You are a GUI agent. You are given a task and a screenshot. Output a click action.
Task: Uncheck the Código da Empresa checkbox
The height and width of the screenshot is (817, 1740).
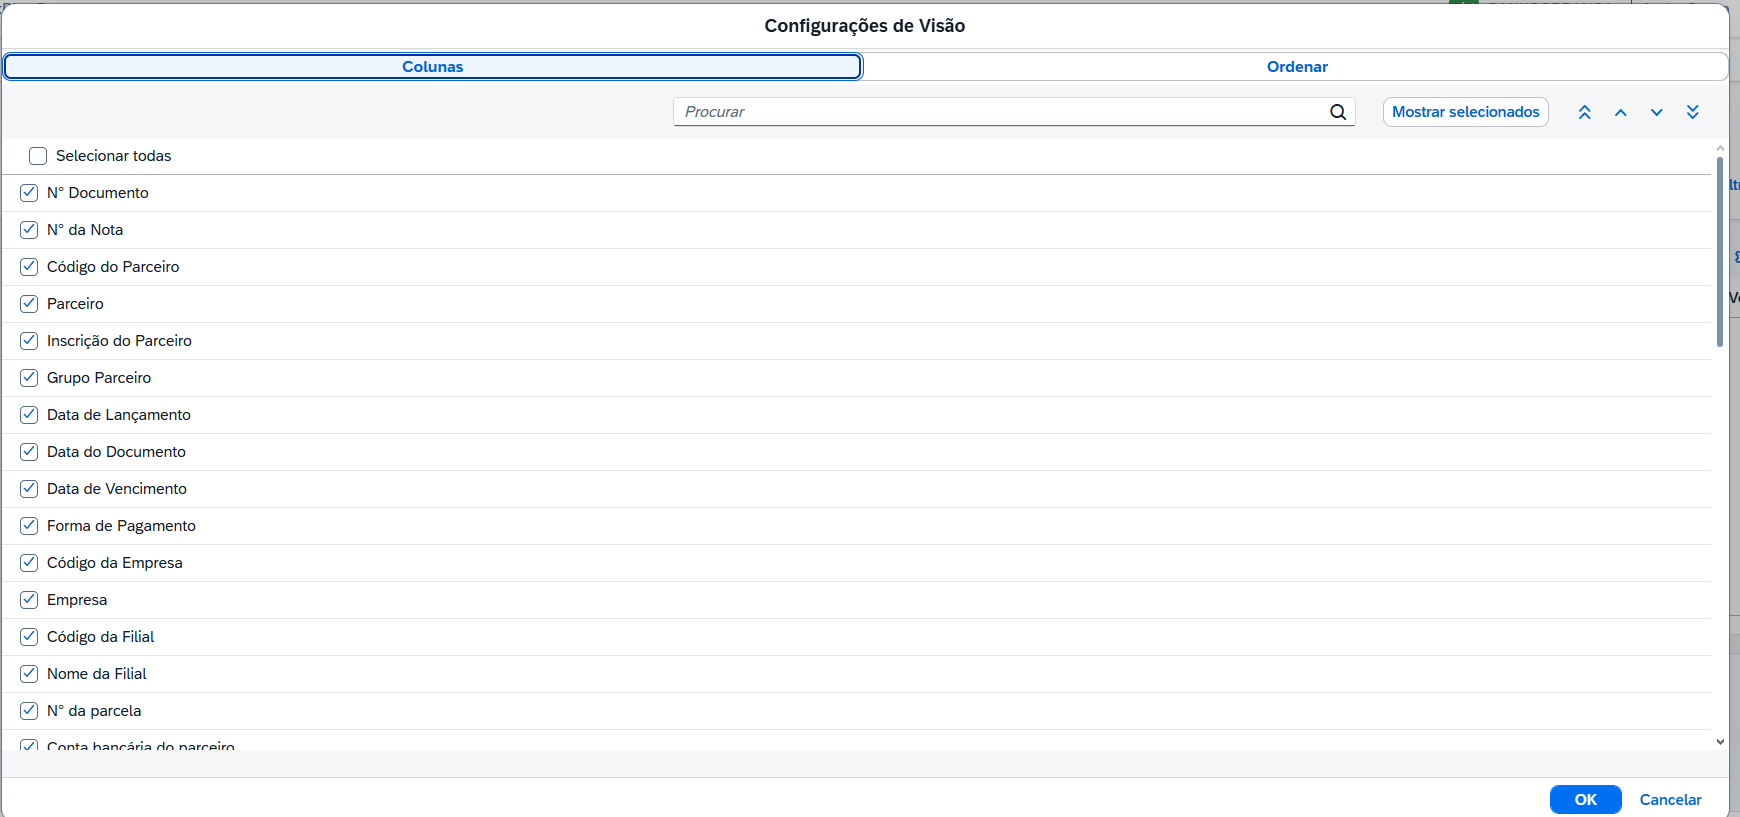(29, 563)
